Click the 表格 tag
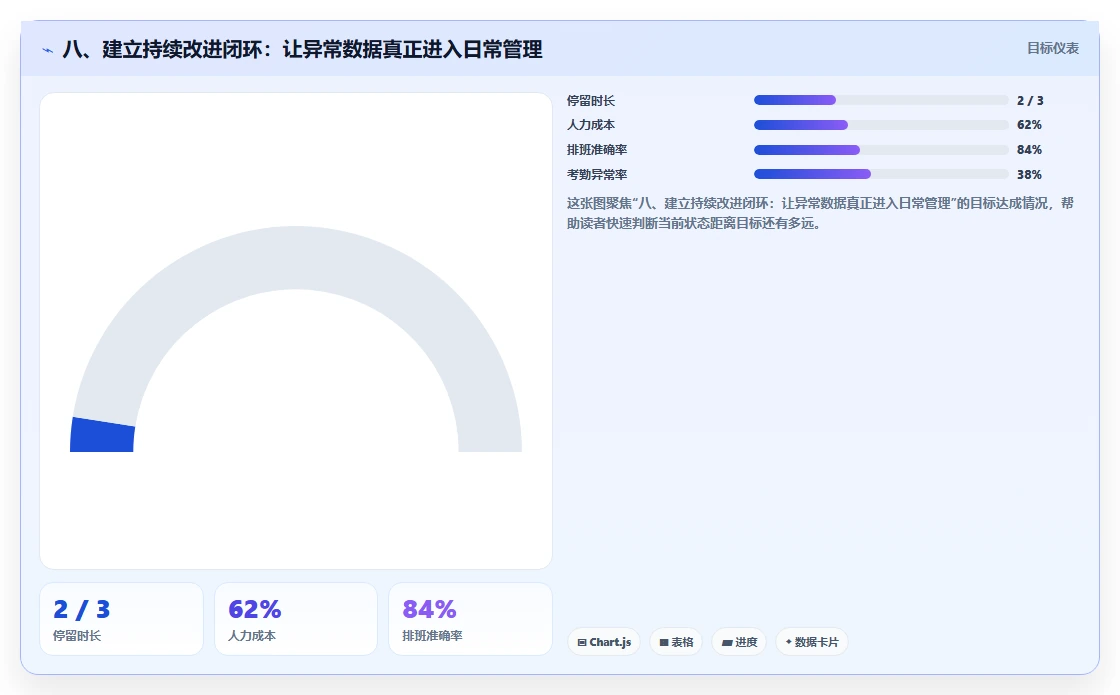This screenshot has height=695, width=1120. [676, 642]
